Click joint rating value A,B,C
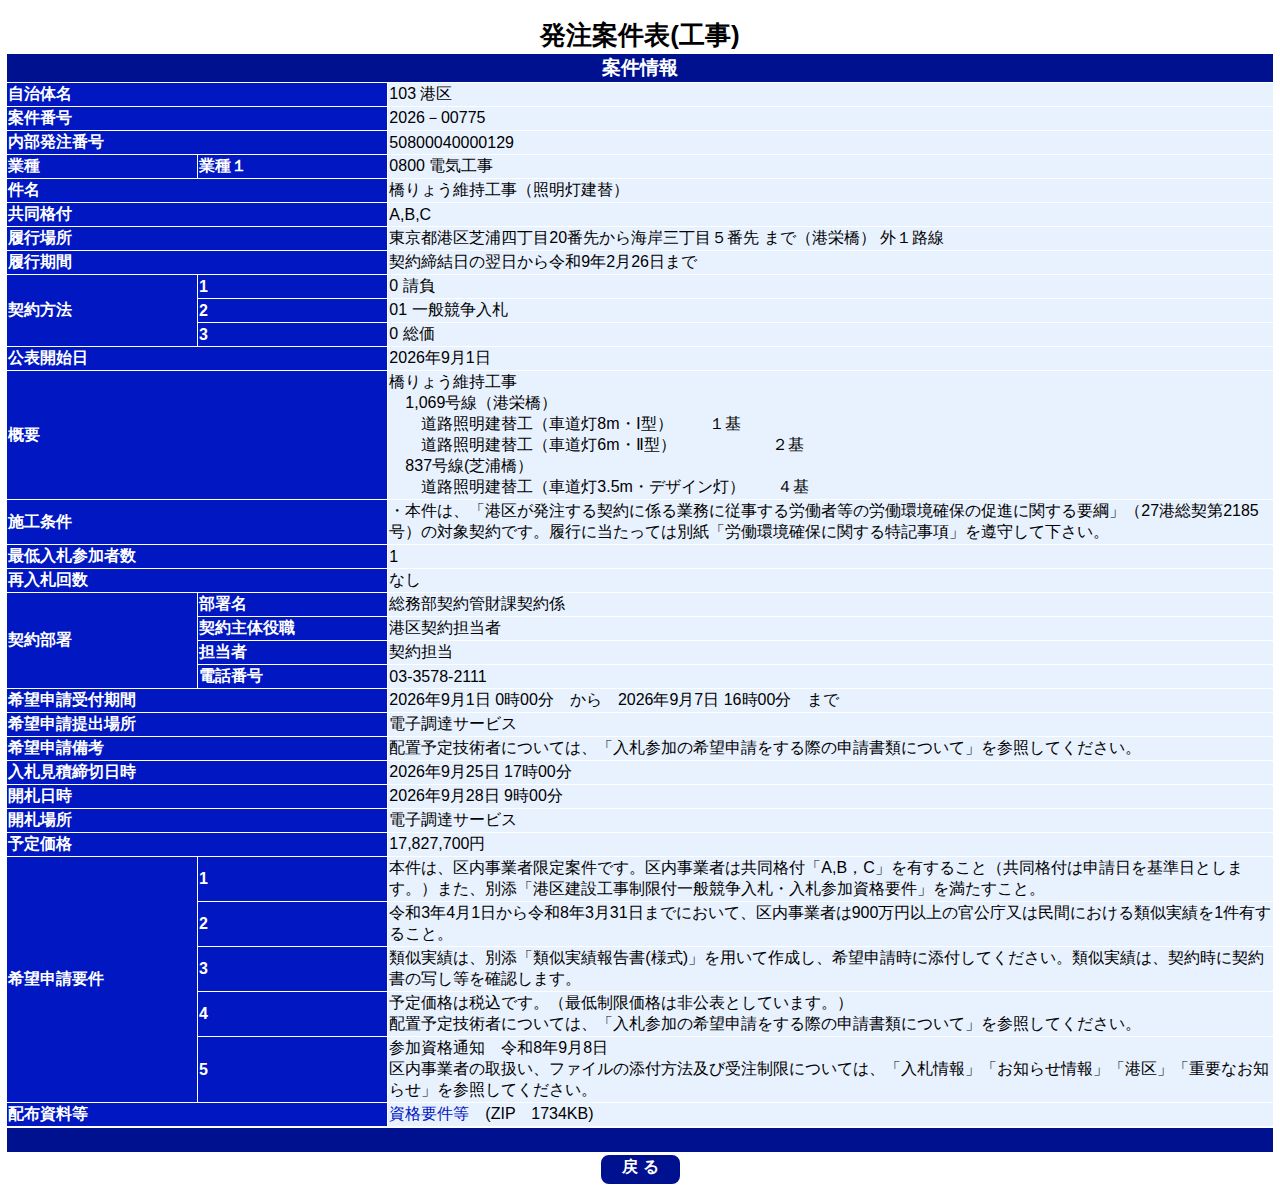This screenshot has width=1280, height=1186. point(410,214)
